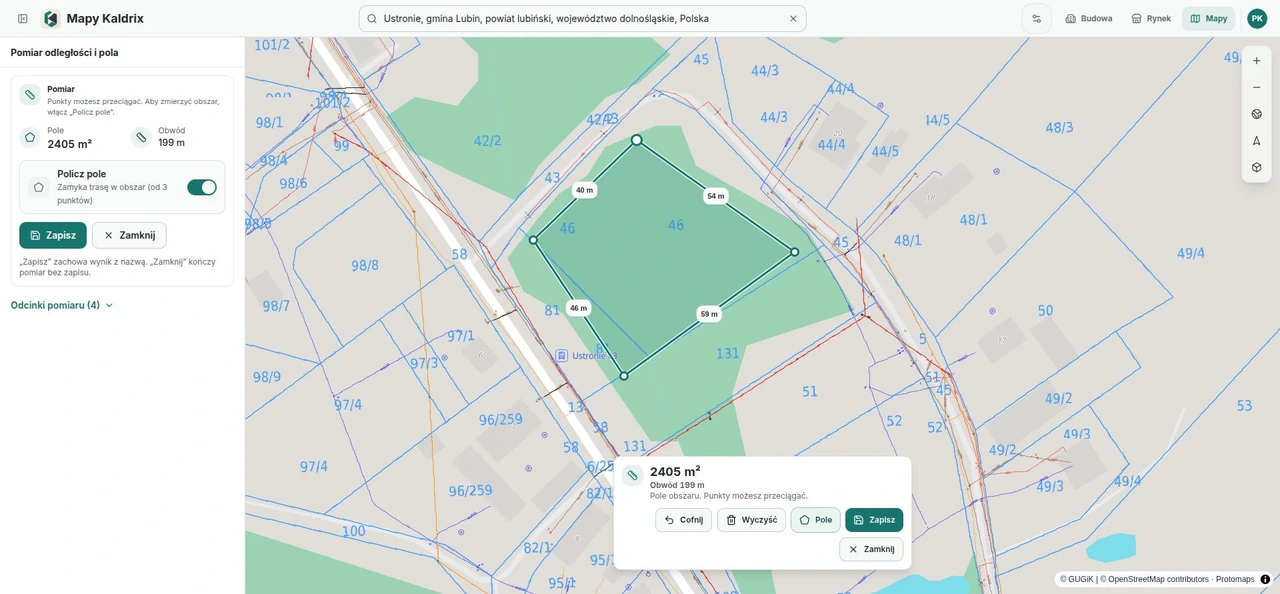Image resolution: width=1280 pixels, height=594 pixels.
Task: Click the sidebar 2405 m² area value
Action: point(70,144)
